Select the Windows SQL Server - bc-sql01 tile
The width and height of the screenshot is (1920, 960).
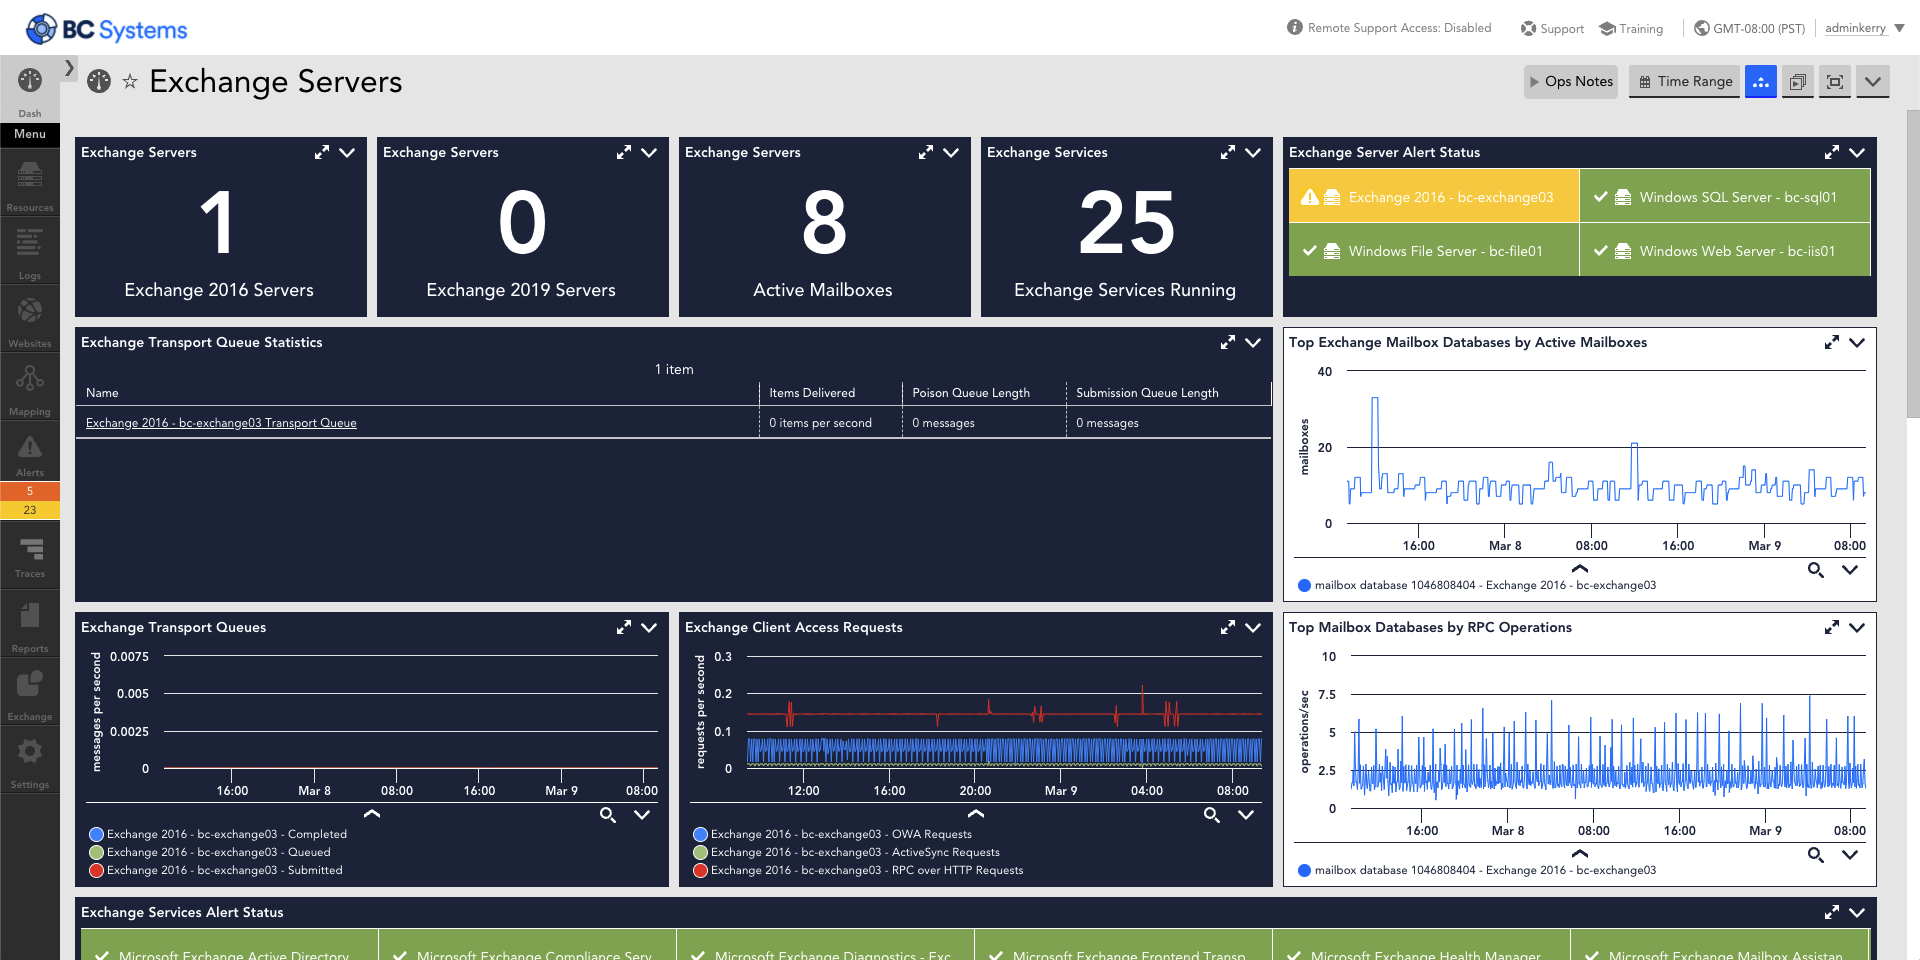click(x=1725, y=197)
